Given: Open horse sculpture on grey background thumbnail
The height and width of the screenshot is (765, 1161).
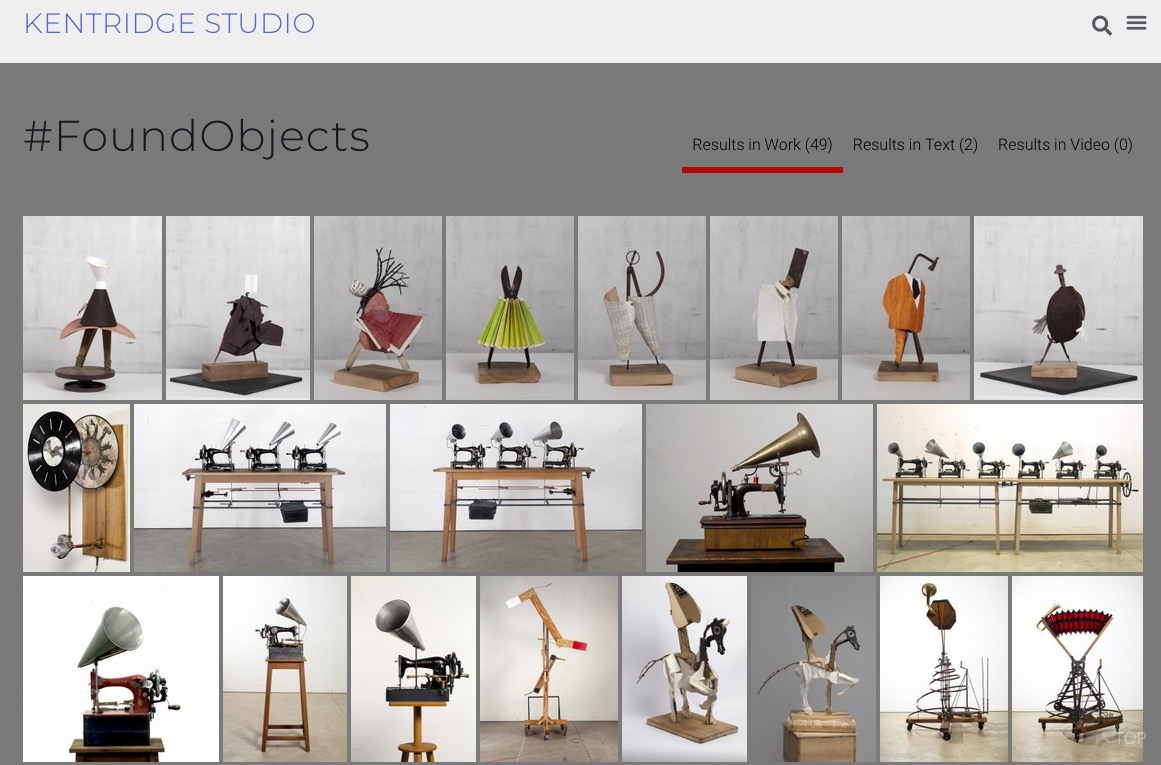Looking at the screenshot, I should point(813,669).
